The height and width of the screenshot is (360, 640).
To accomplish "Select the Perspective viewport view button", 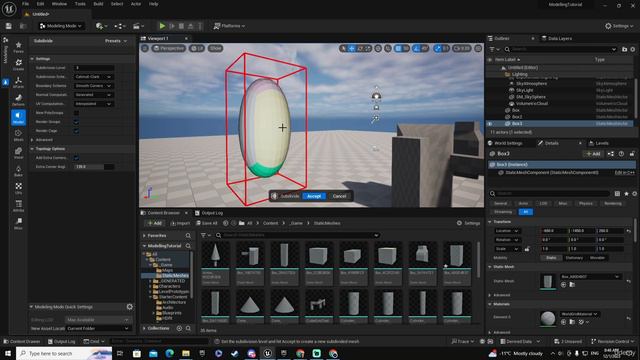I will [169, 48].
